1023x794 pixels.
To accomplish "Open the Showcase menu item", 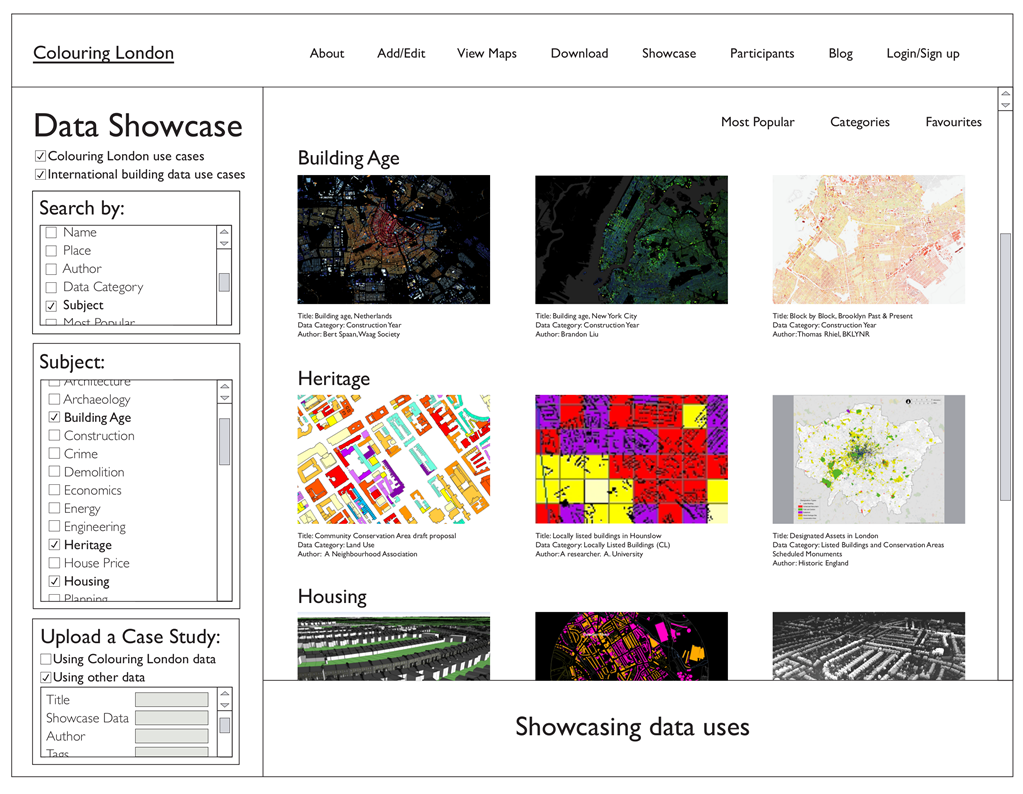I will [x=668, y=54].
